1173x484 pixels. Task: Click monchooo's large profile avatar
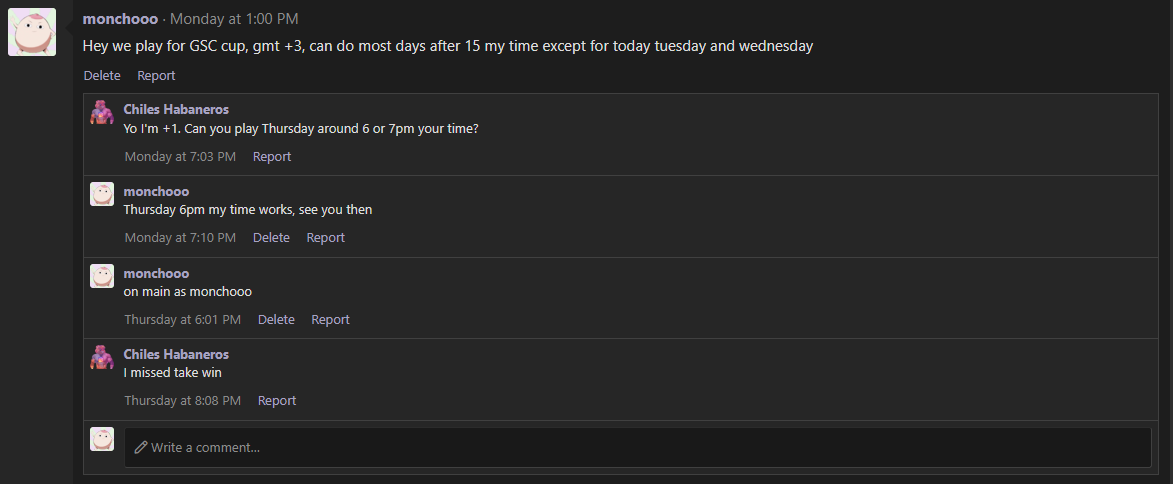tap(32, 32)
